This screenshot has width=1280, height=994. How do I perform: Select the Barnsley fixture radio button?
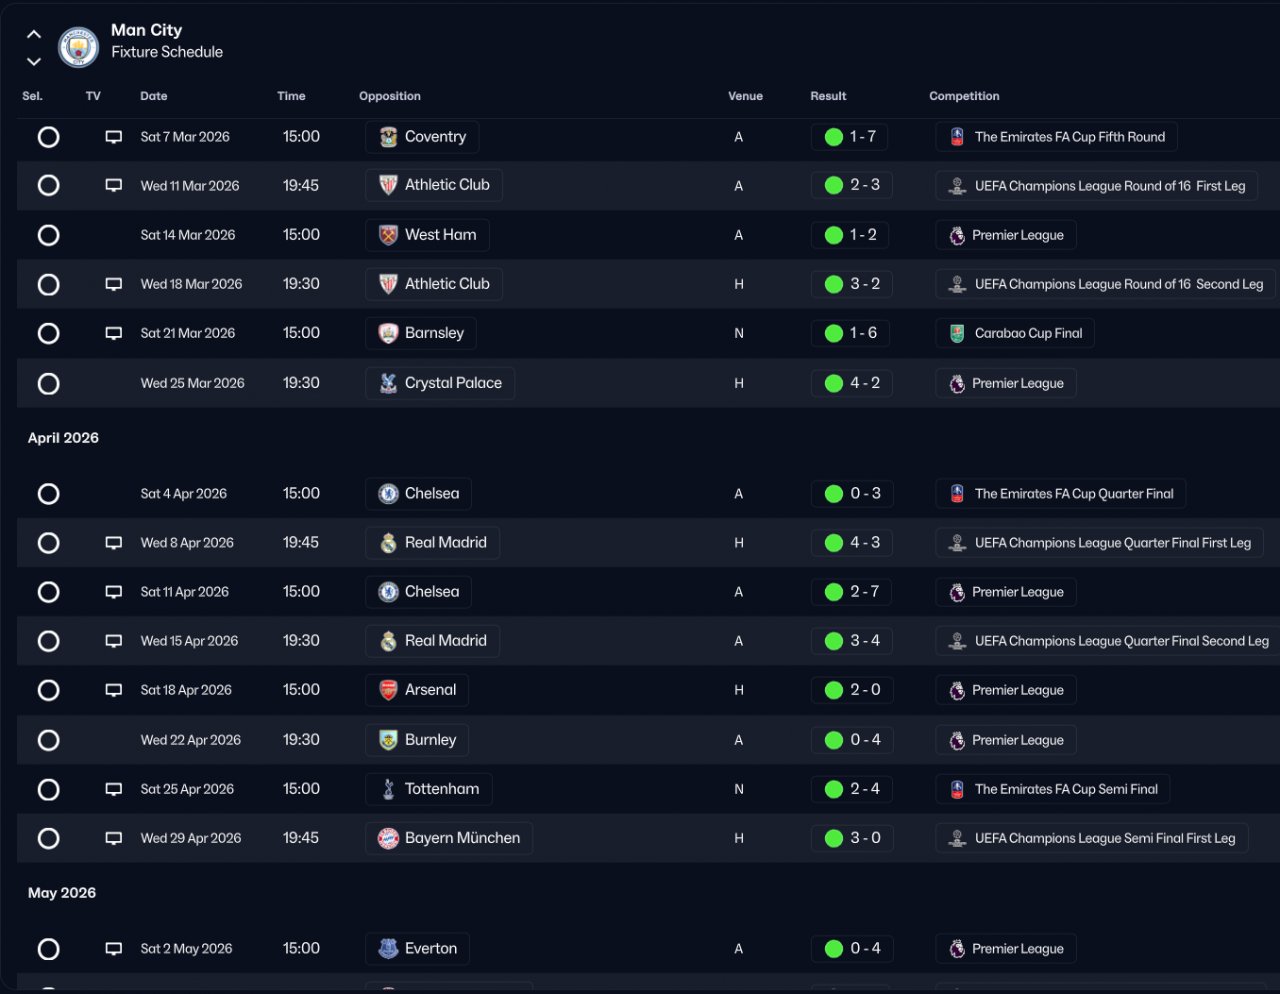(48, 333)
